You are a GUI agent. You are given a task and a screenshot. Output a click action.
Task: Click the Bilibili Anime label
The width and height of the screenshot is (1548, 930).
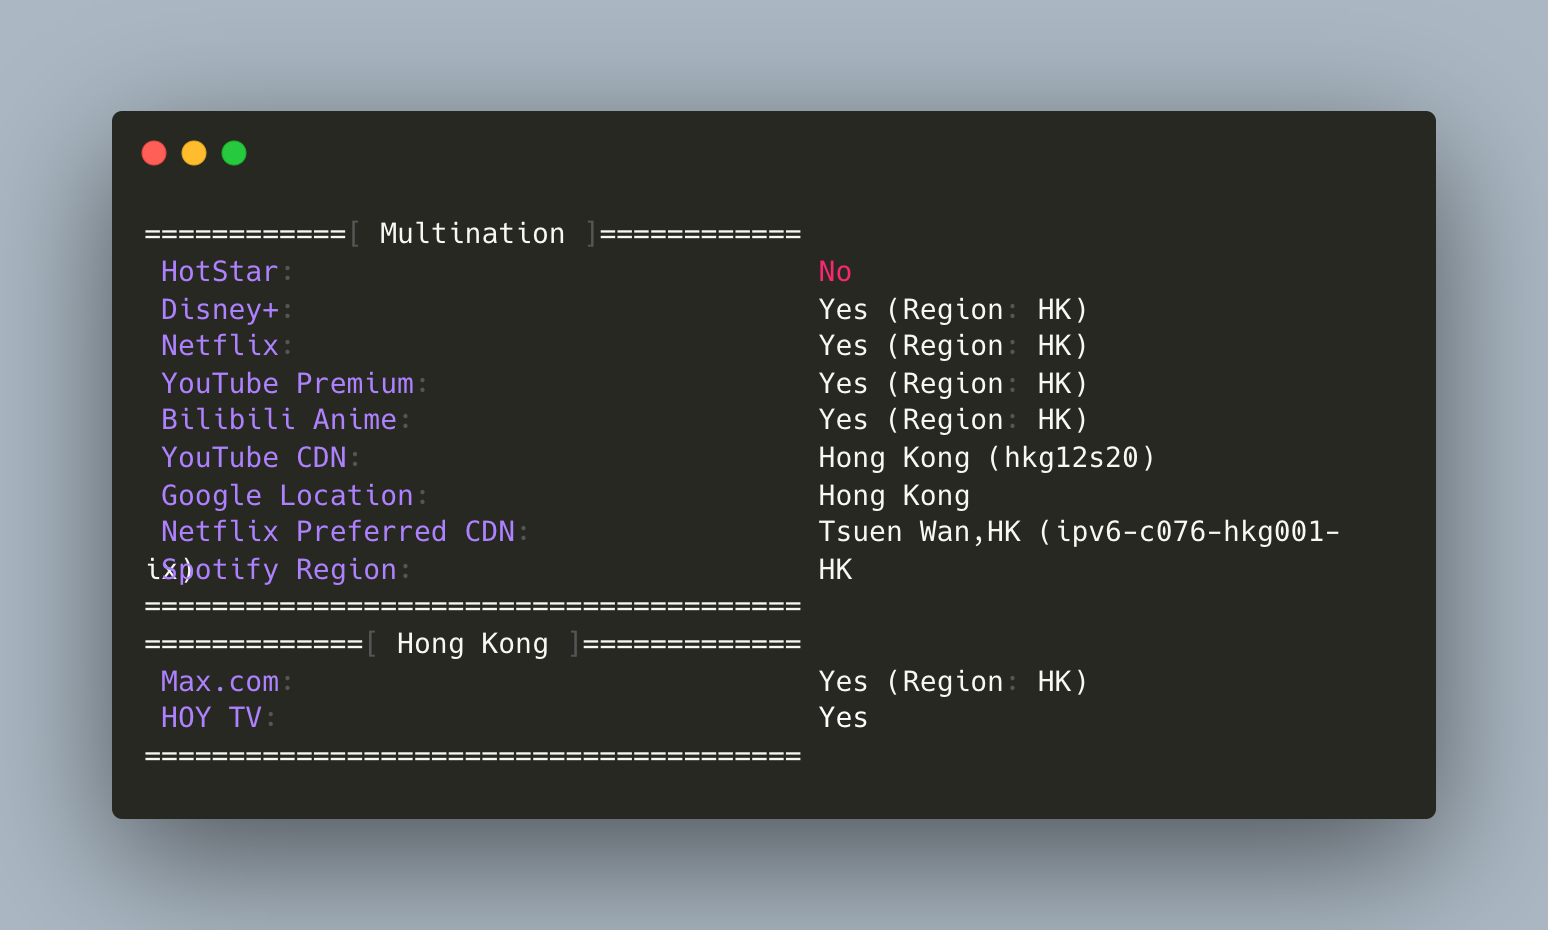coord(279,420)
